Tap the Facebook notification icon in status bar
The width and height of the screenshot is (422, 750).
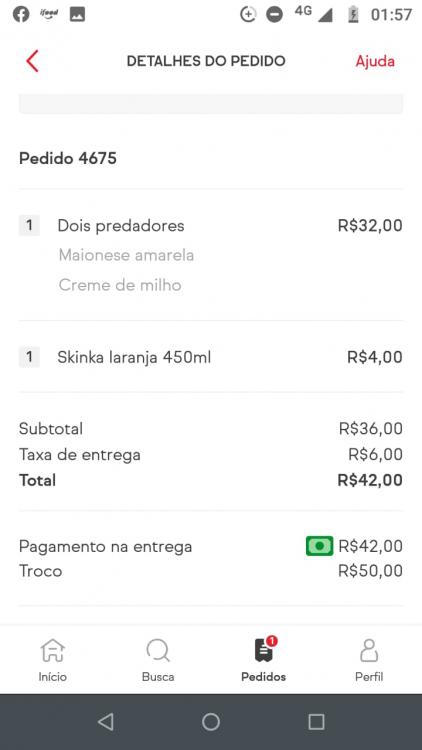pyautogui.click(x=21, y=14)
